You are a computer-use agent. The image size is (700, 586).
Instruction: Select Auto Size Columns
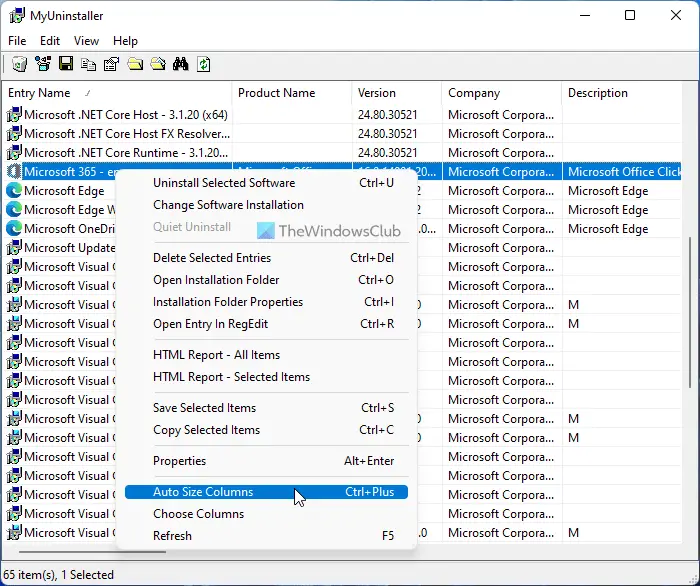click(x=267, y=492)
